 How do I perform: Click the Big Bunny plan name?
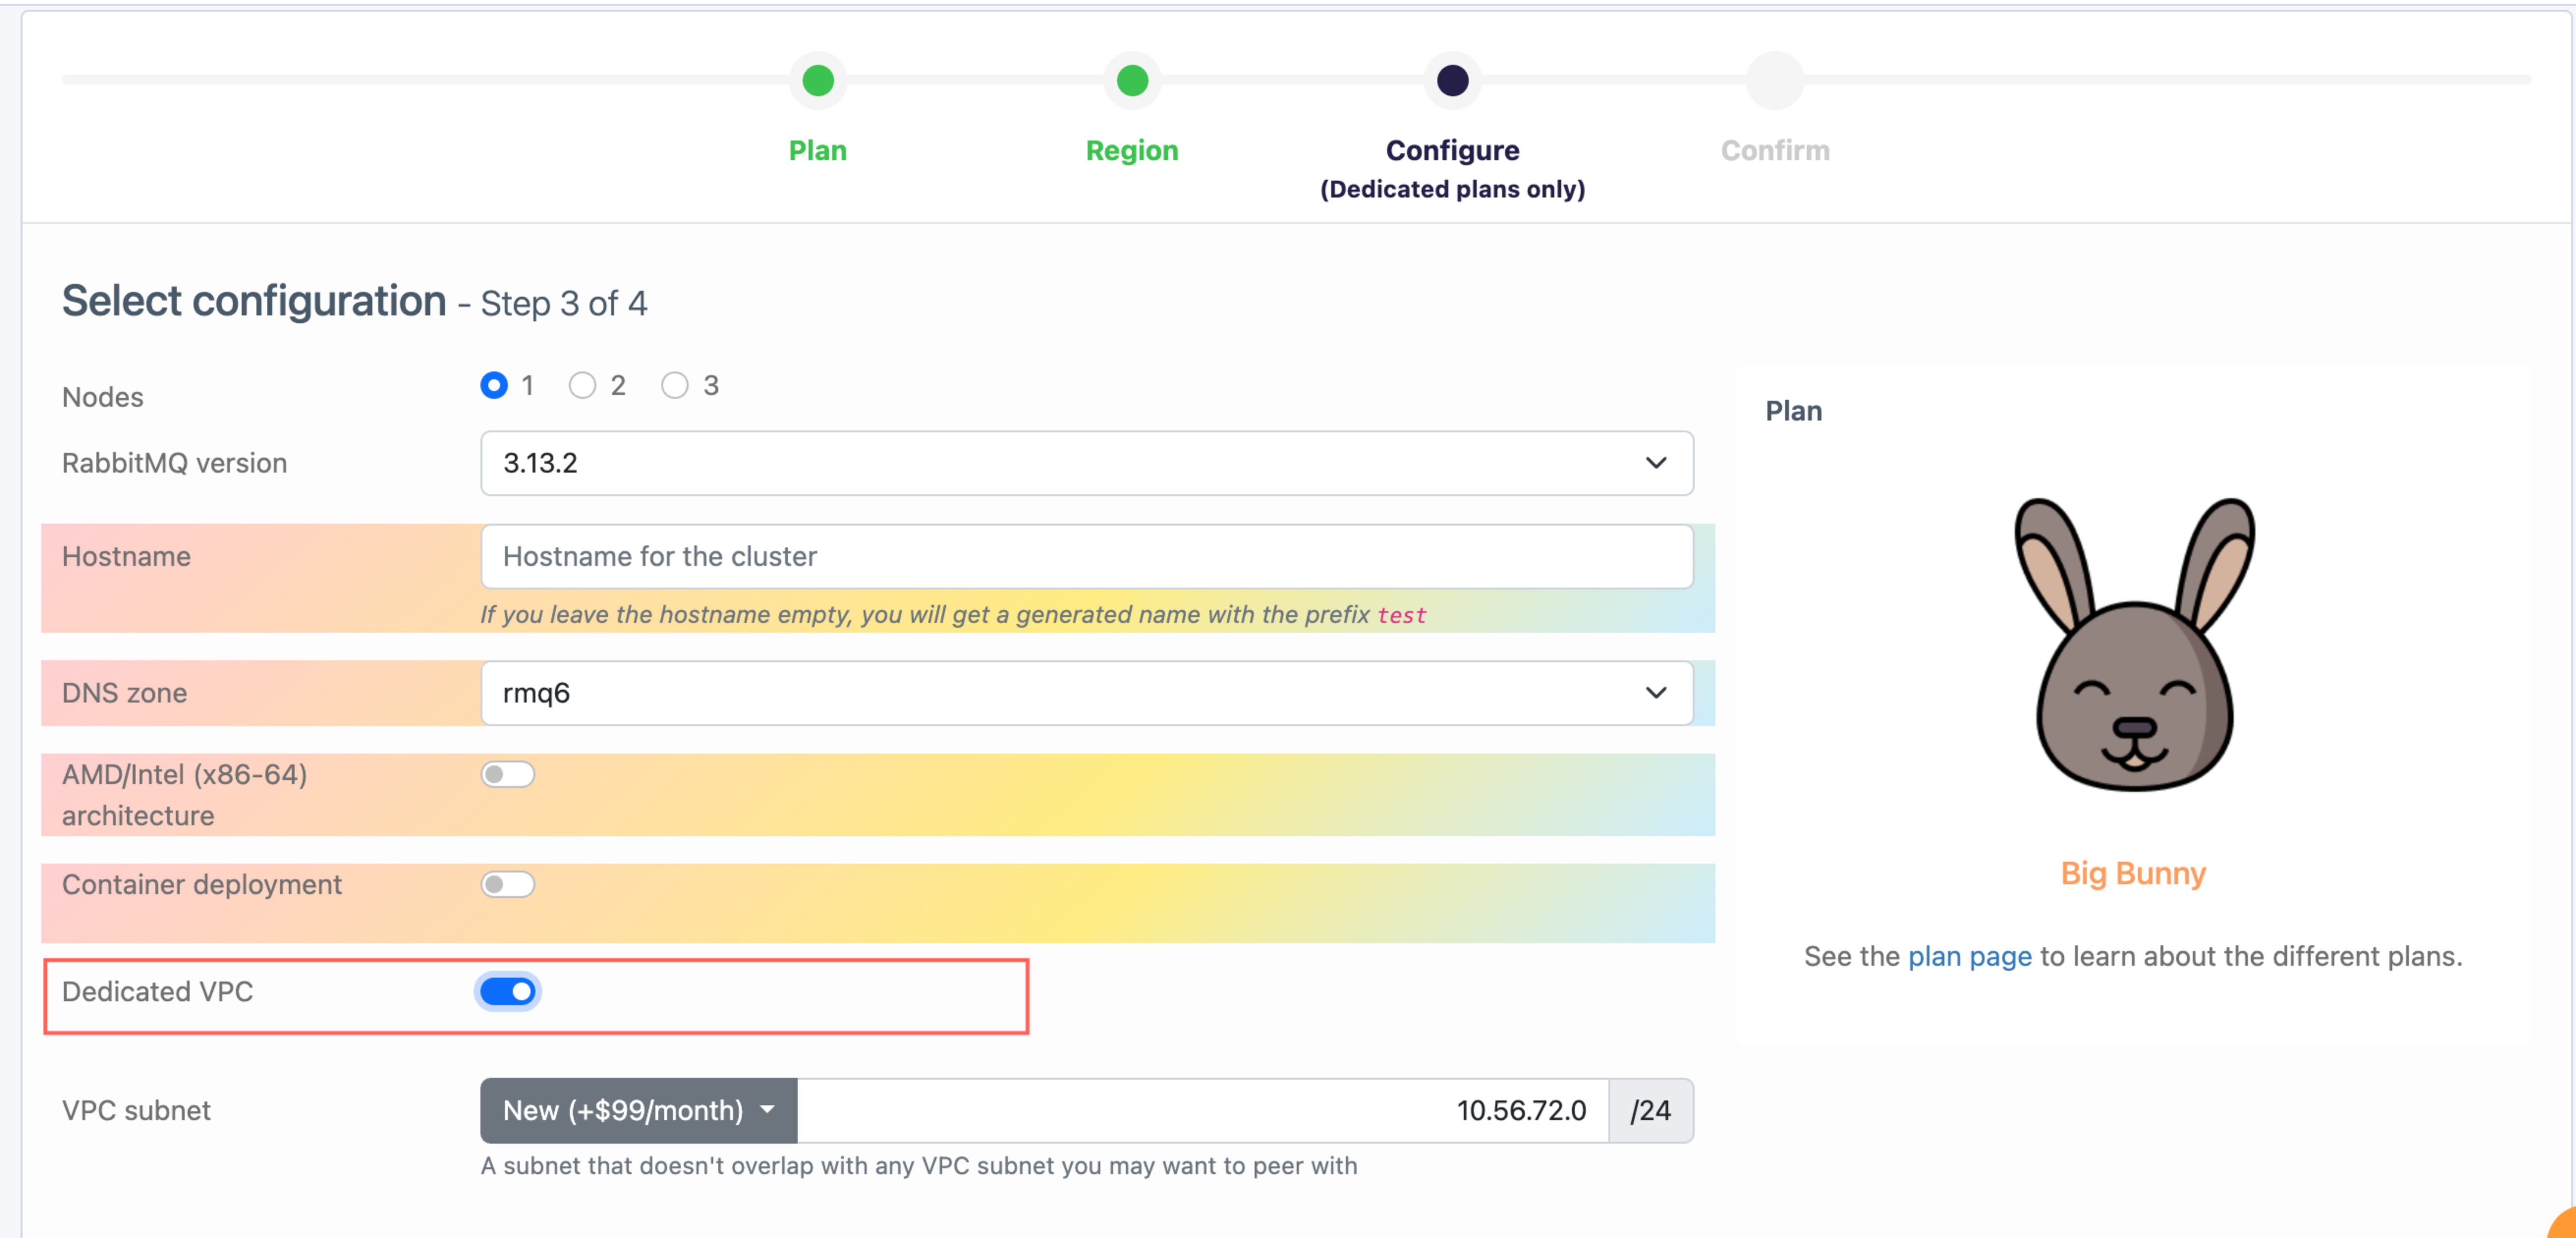(x=2133, y=873)
